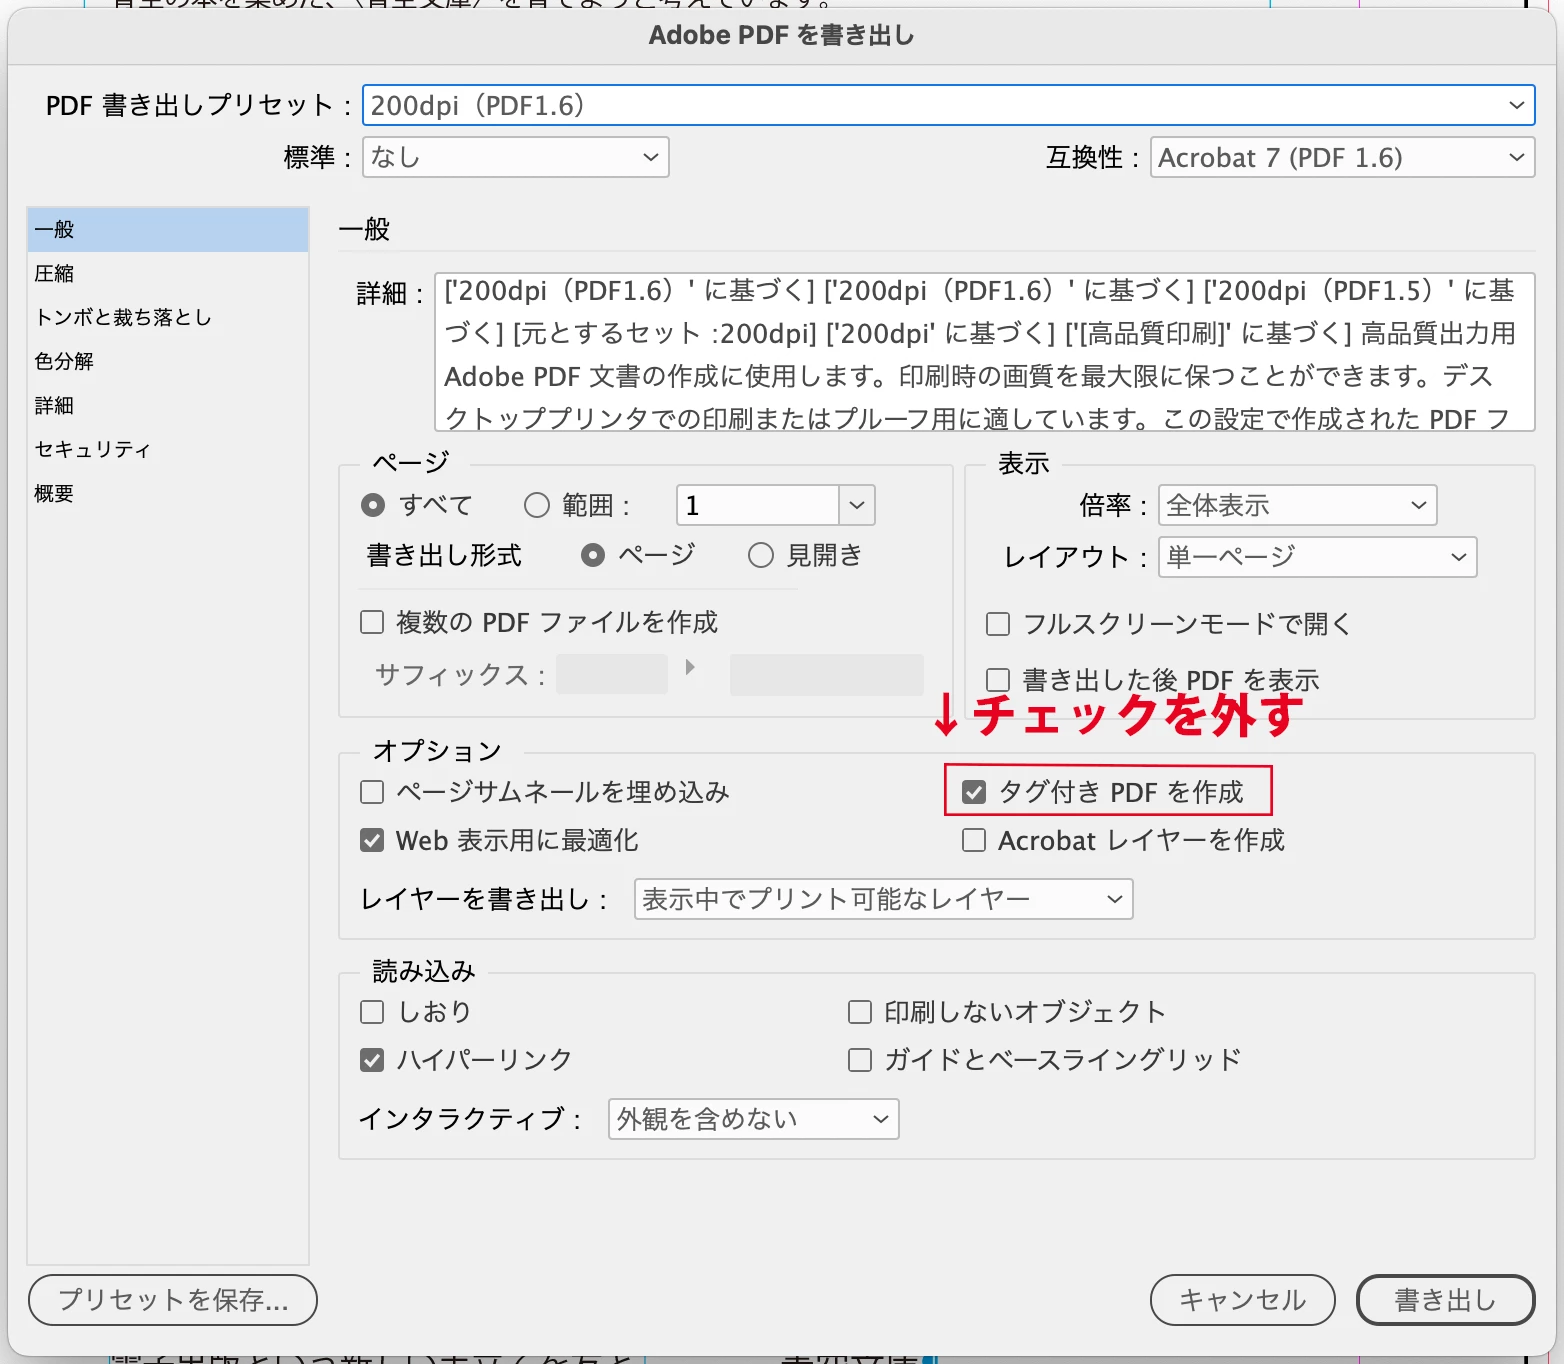
Task: Enable 複数の PDF ファイルを作成 checkbox
Action: click(372, 622)
